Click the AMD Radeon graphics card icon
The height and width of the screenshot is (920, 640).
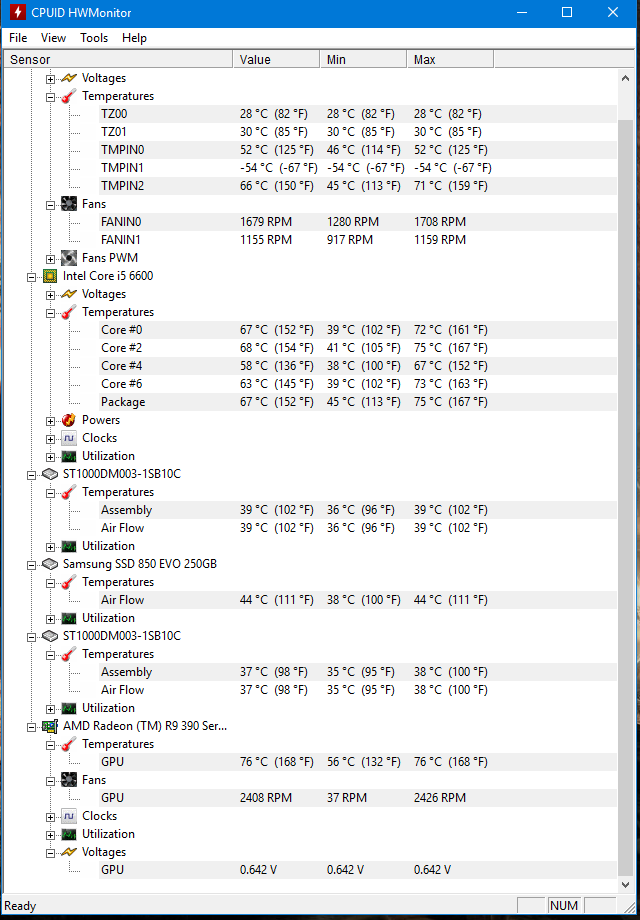50,726
